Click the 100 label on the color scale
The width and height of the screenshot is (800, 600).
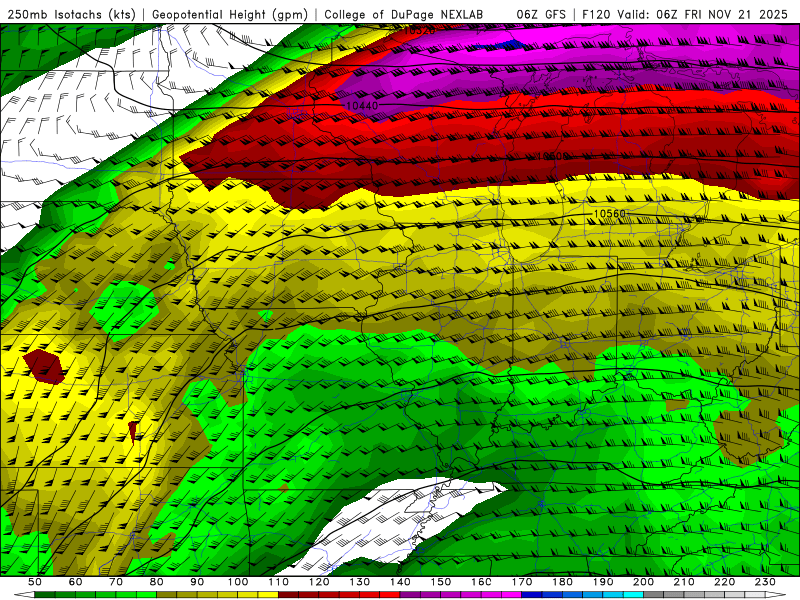point(238,582)
